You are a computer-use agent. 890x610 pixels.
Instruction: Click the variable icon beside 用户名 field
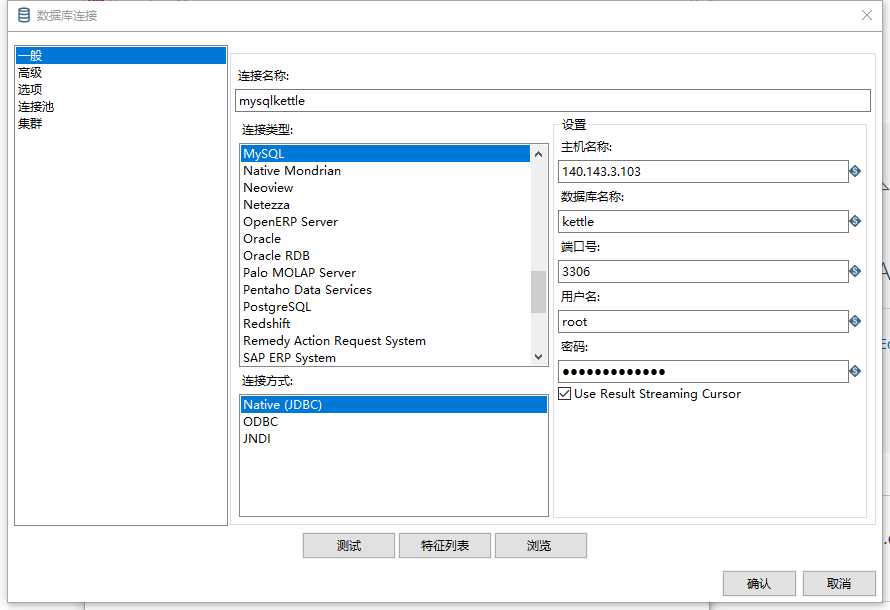pyautogui.click(x=856, y=321)
